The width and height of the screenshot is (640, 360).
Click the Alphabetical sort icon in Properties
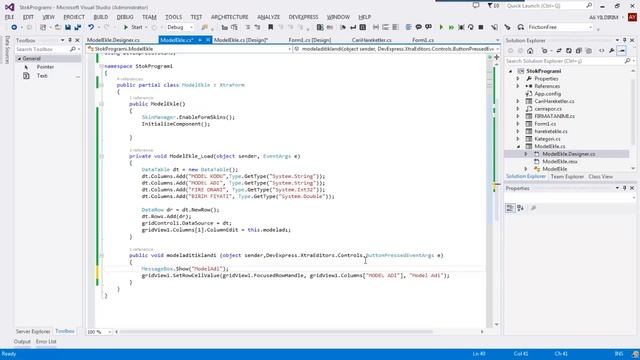(x=520, y=208)
